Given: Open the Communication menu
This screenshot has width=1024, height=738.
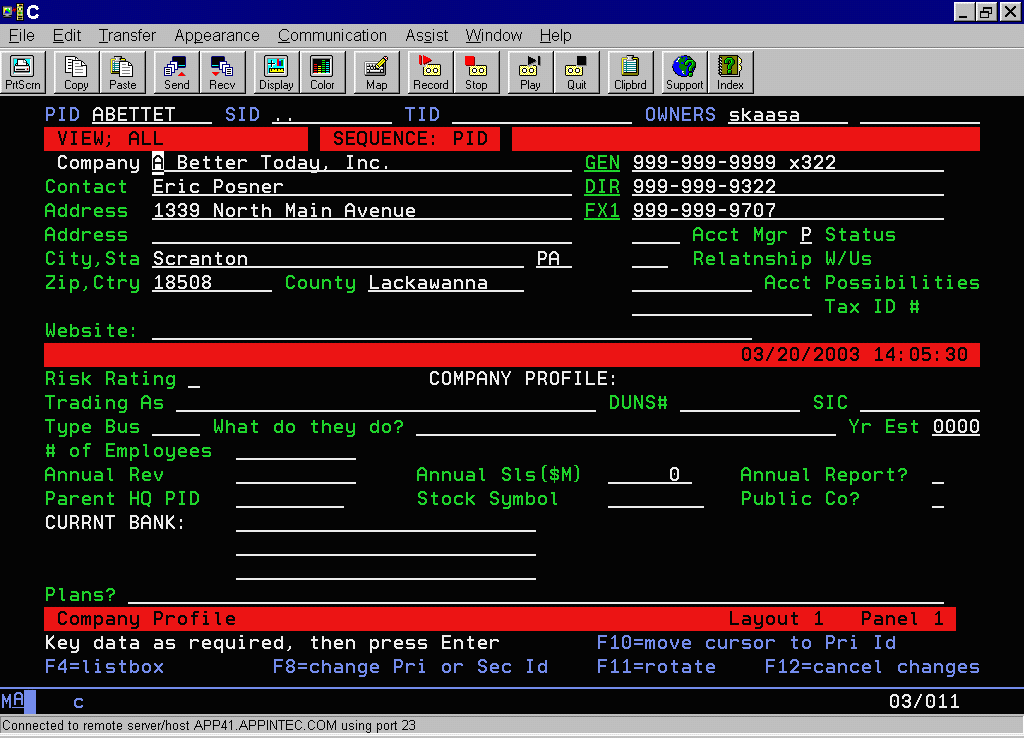Looking at the screenshot, I should click(x=332, y=35).
